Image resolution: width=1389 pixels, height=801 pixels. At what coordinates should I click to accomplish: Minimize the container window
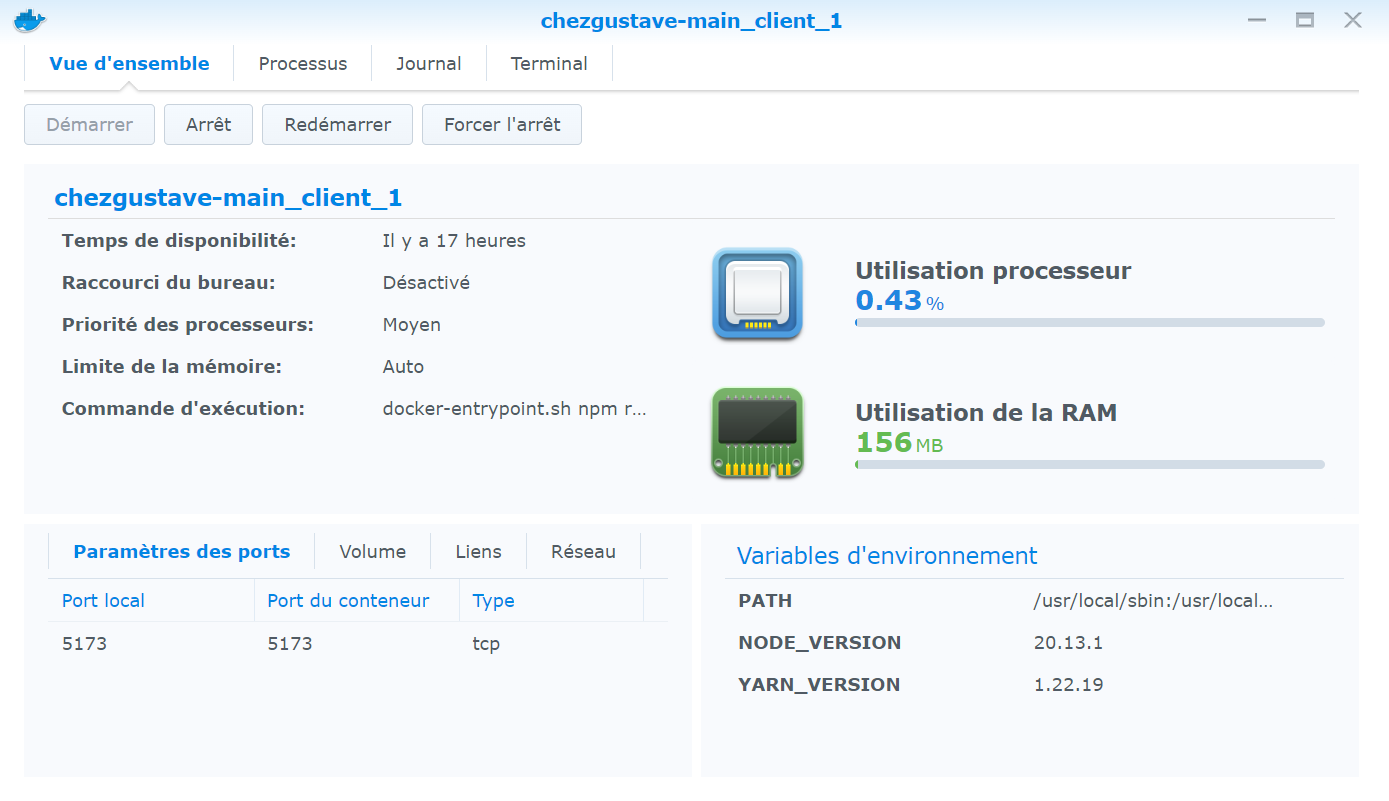[x=1257, y=20]
